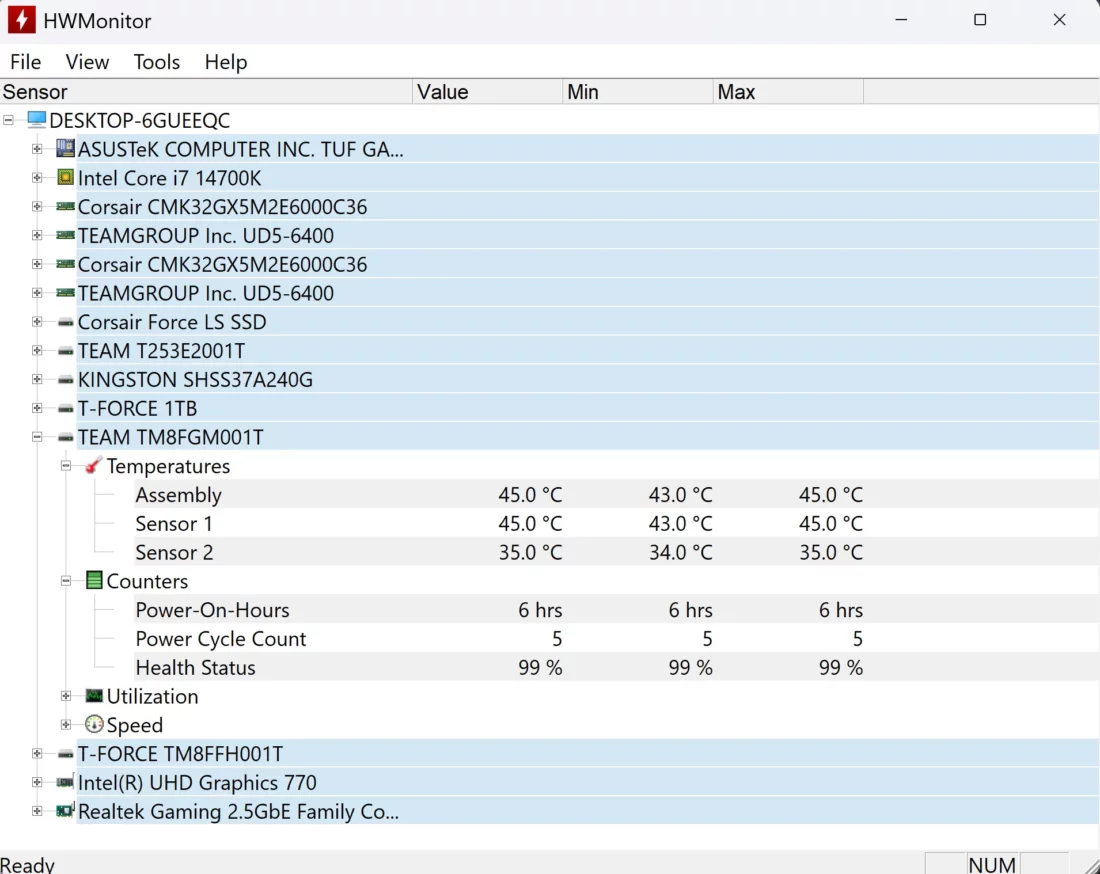The width and height of the screenshot is (1100, 874).
Task: Click the Corsair Force LS SSD drive icon
Action: point(65,322)
